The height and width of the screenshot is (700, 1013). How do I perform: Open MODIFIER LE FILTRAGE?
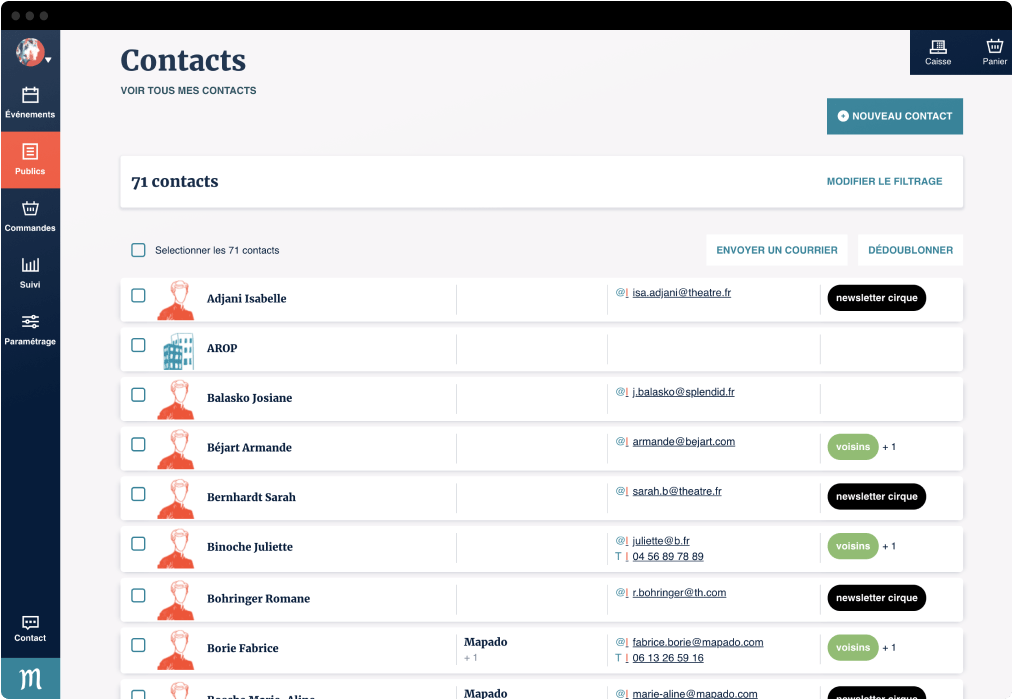883,181
